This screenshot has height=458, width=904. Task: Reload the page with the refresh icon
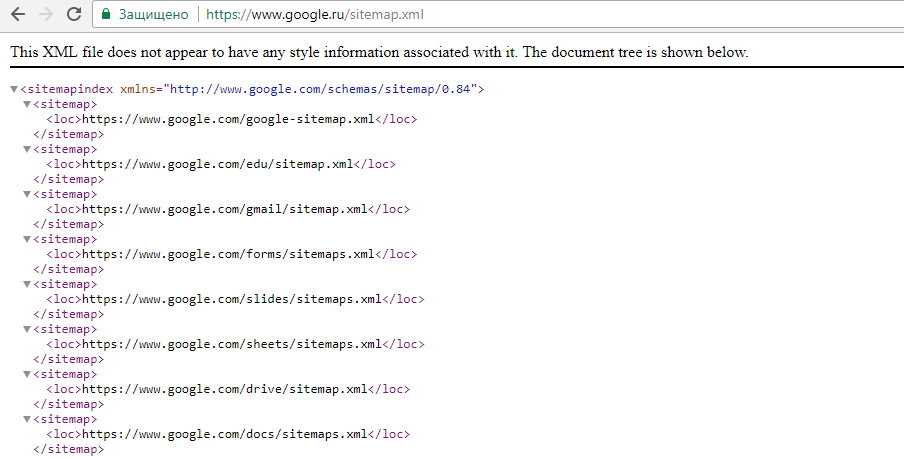click(x=74, y=14)
